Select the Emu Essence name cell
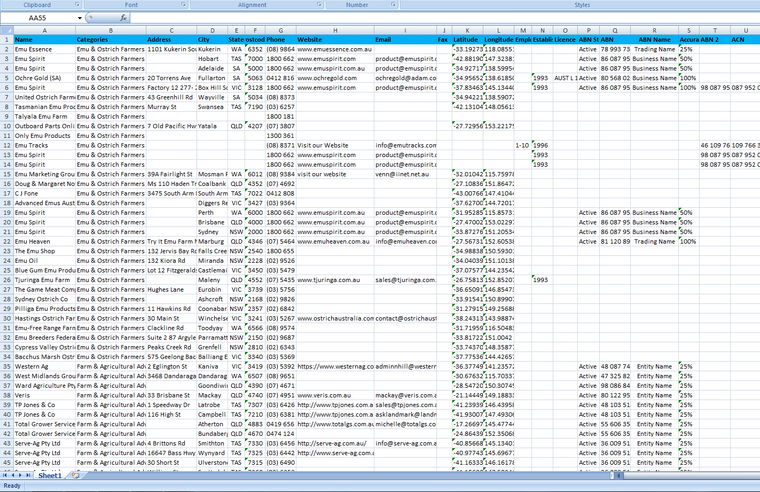The width and height of the screenshot is (760, 492). click(x=45, y=49)
